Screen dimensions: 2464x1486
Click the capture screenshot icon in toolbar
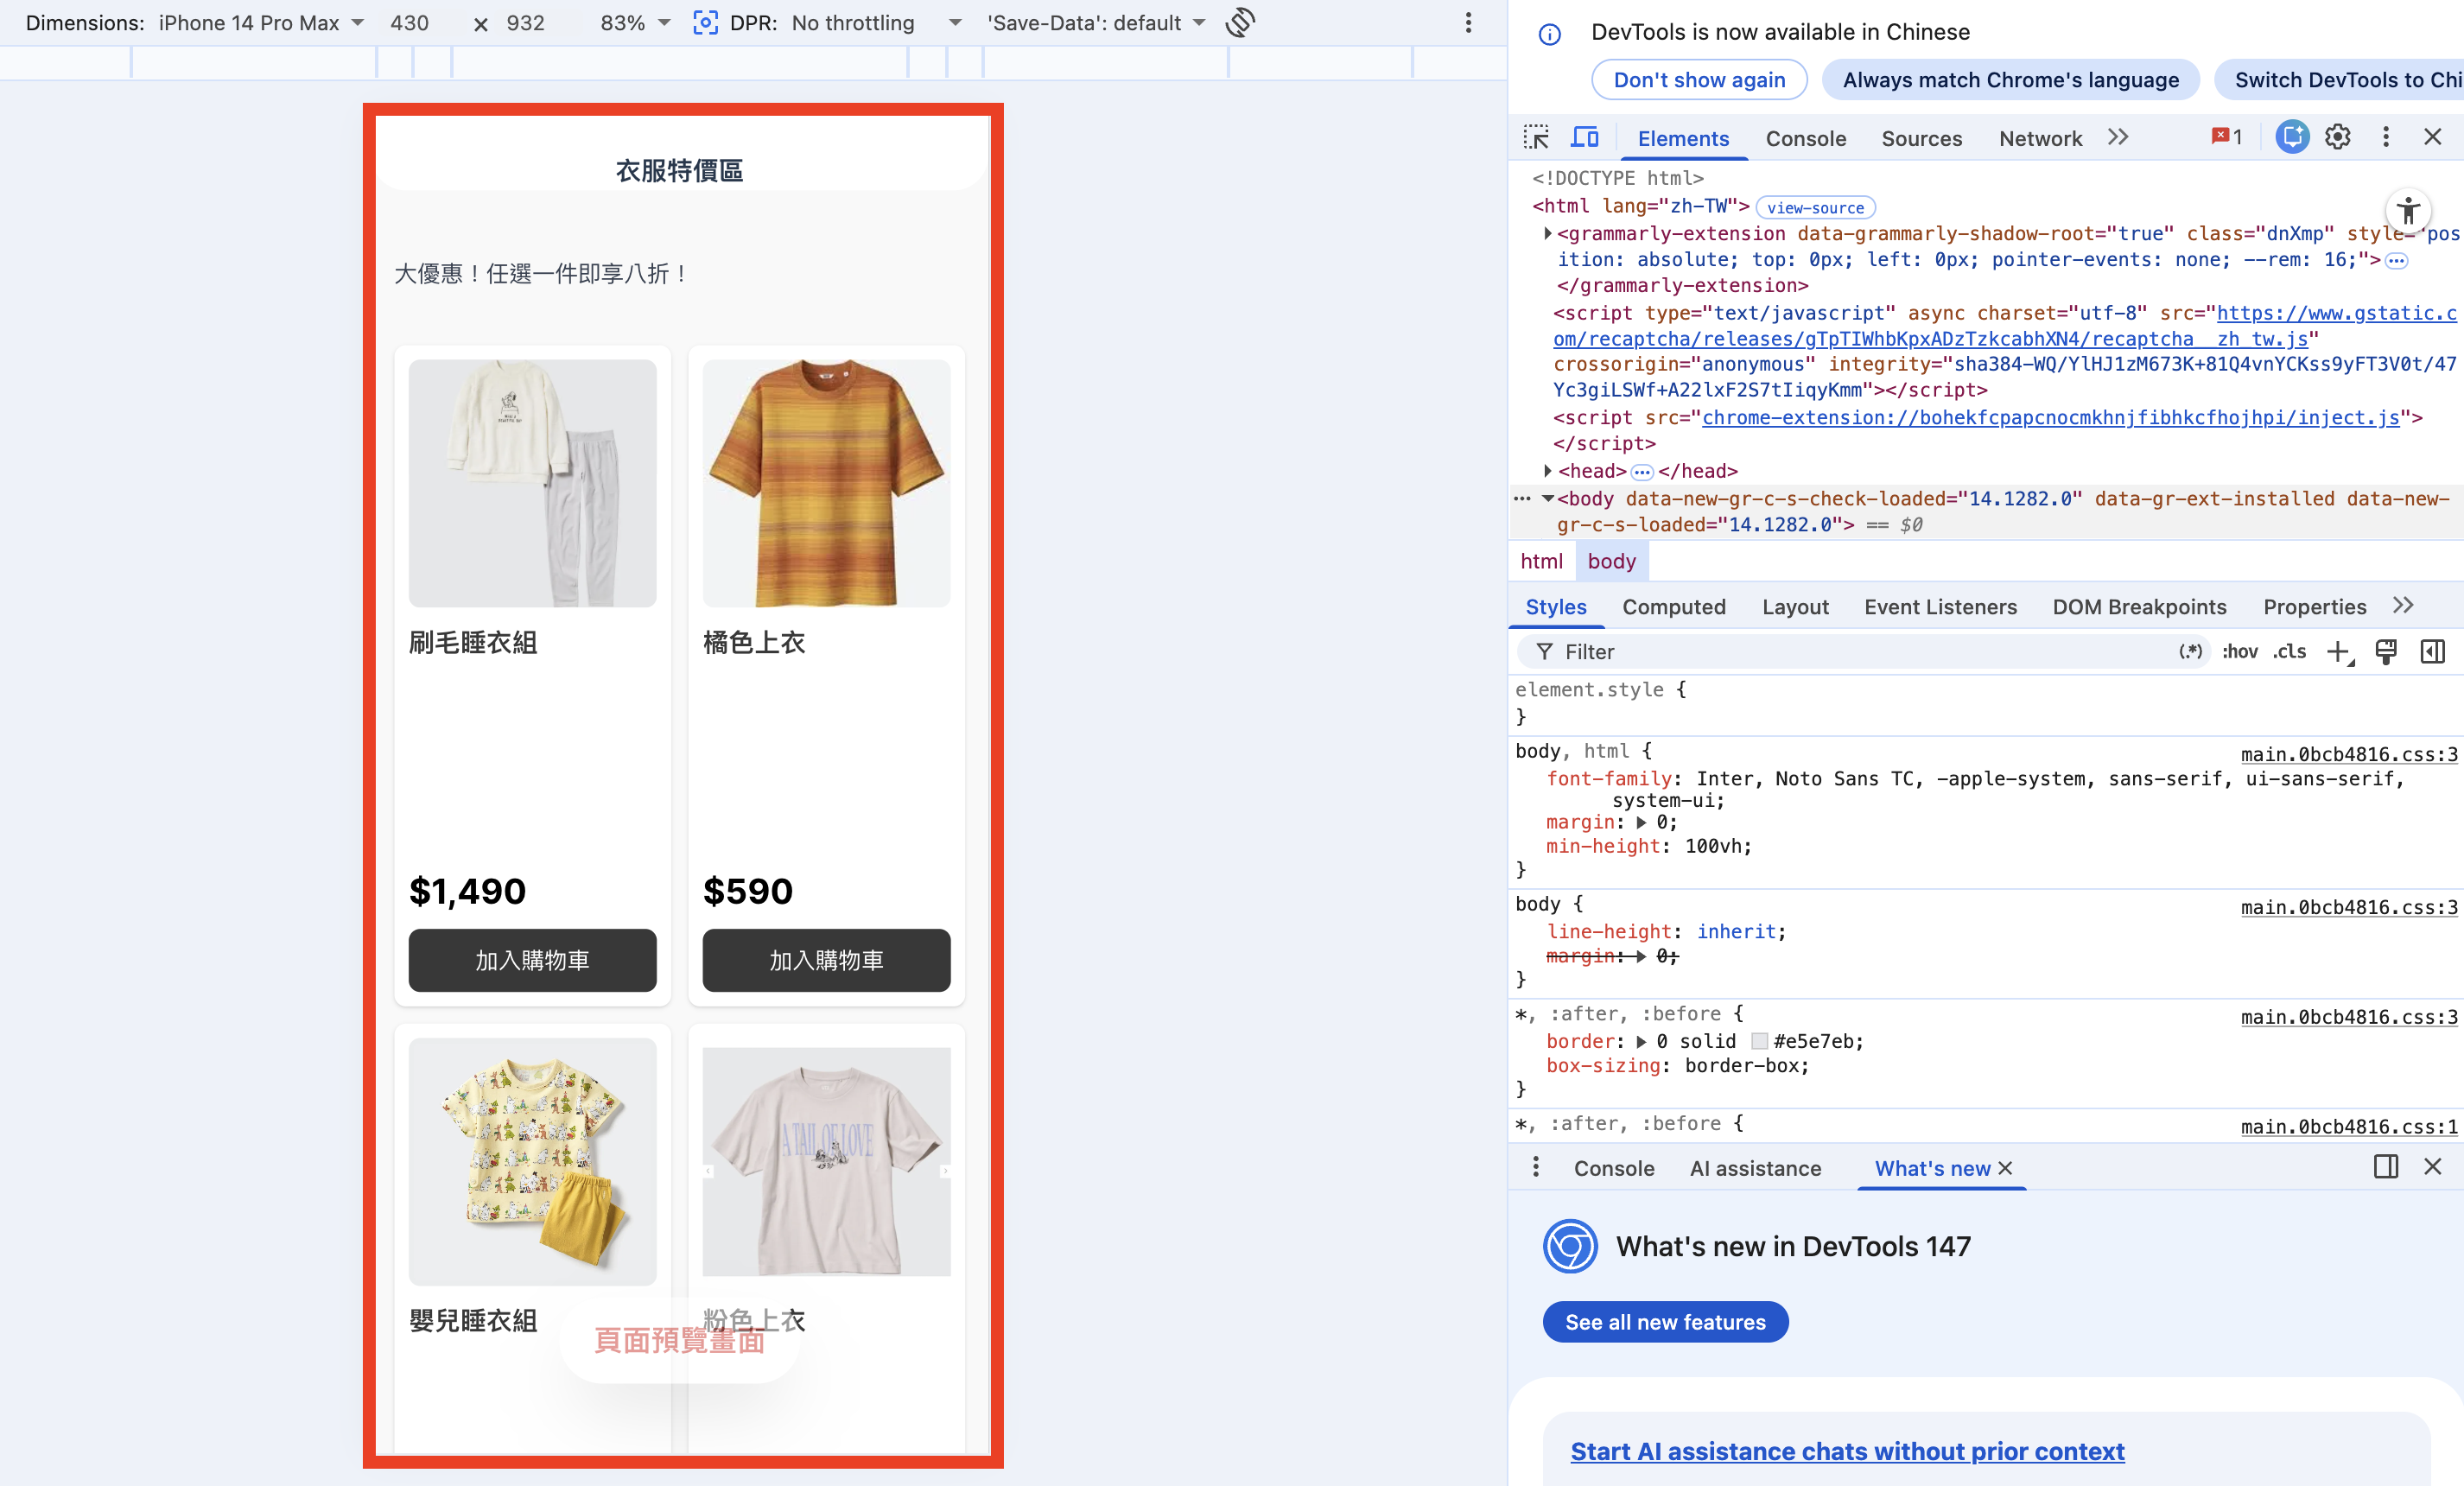click(705, 23)
